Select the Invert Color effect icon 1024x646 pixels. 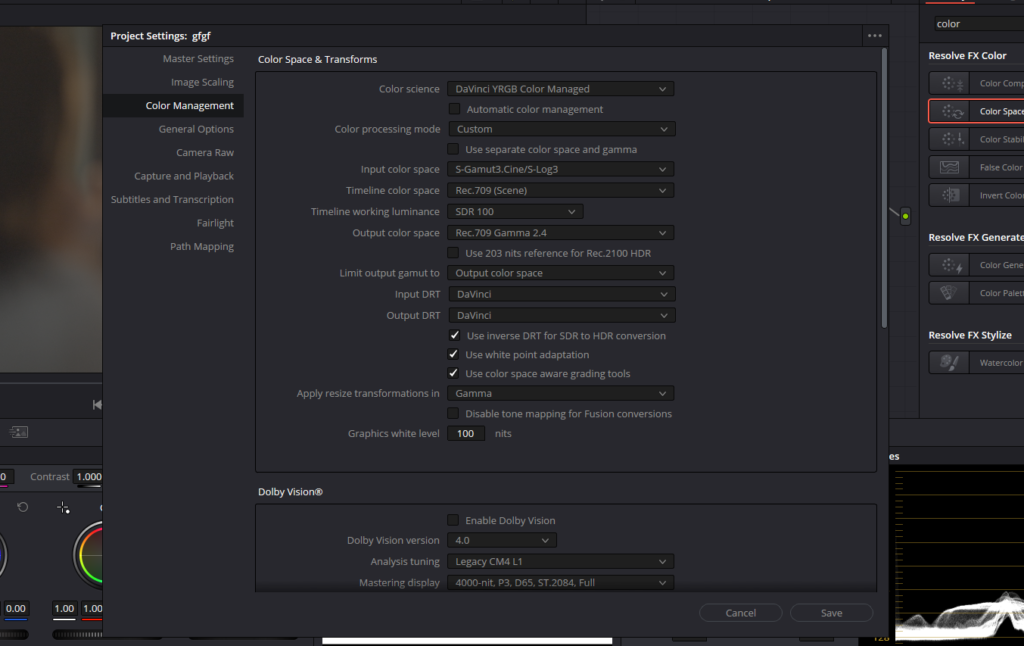[950, 195]
